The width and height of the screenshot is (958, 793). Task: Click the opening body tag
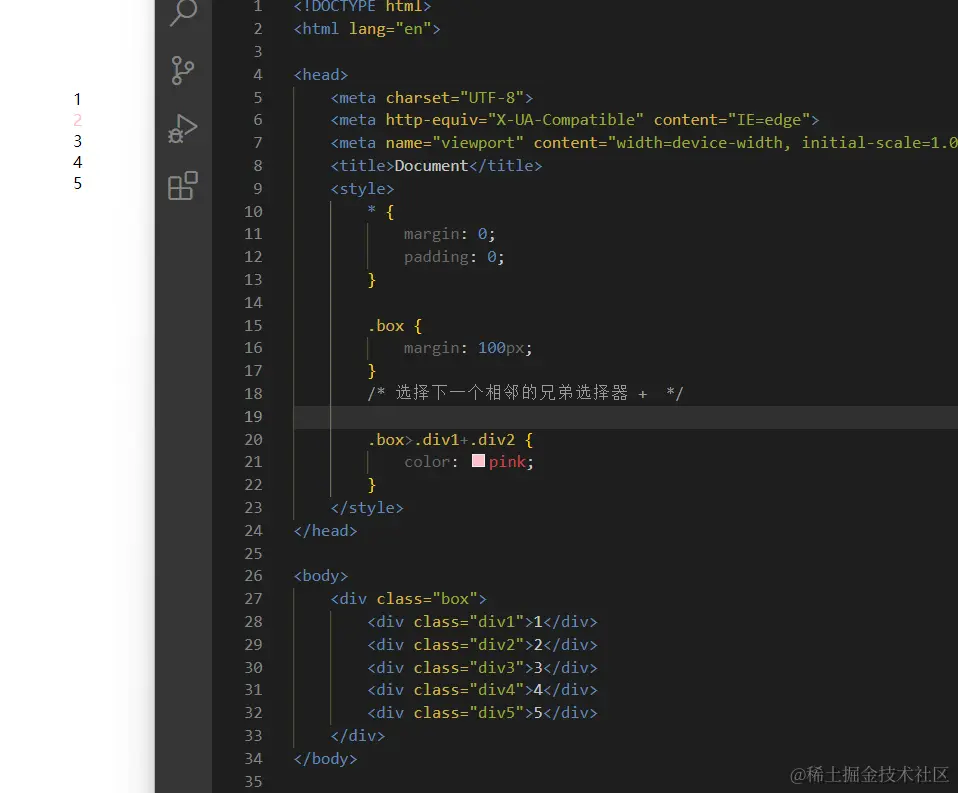(x=321, y=576)
